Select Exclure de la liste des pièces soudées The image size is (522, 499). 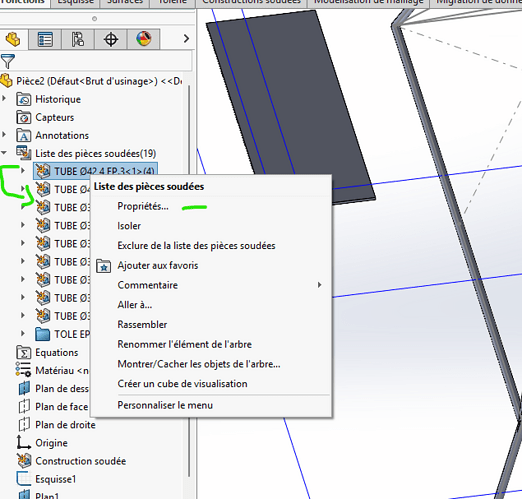[x=196, y=246]
